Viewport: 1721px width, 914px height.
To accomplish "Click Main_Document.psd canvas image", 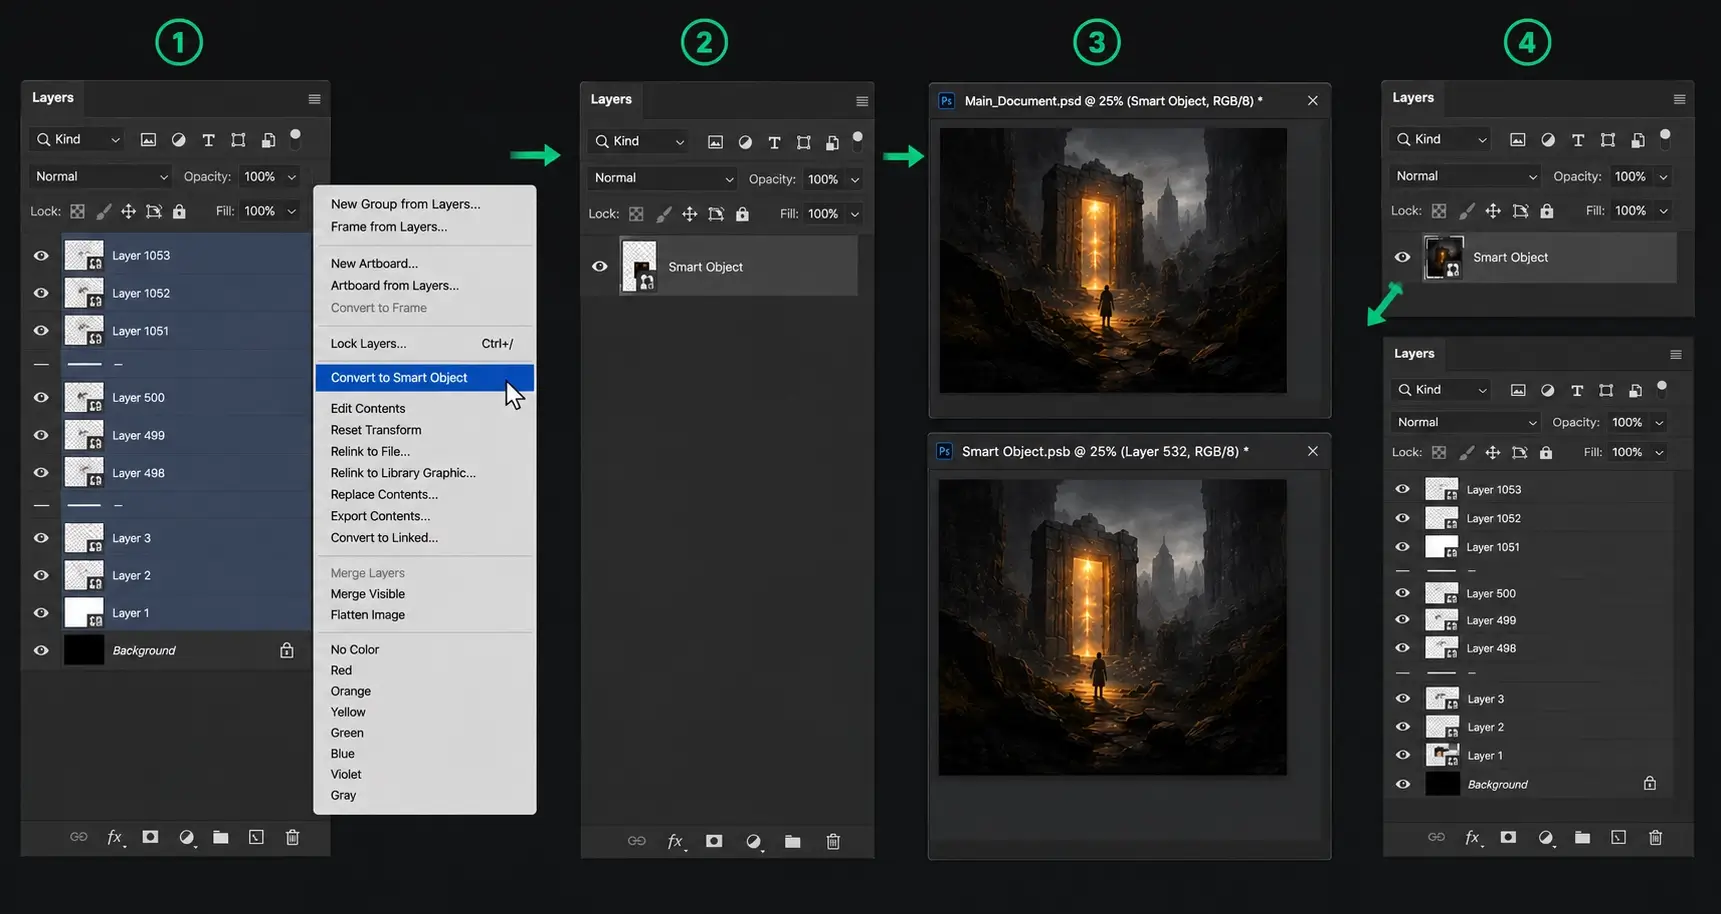I will [x=1113, y=260].
